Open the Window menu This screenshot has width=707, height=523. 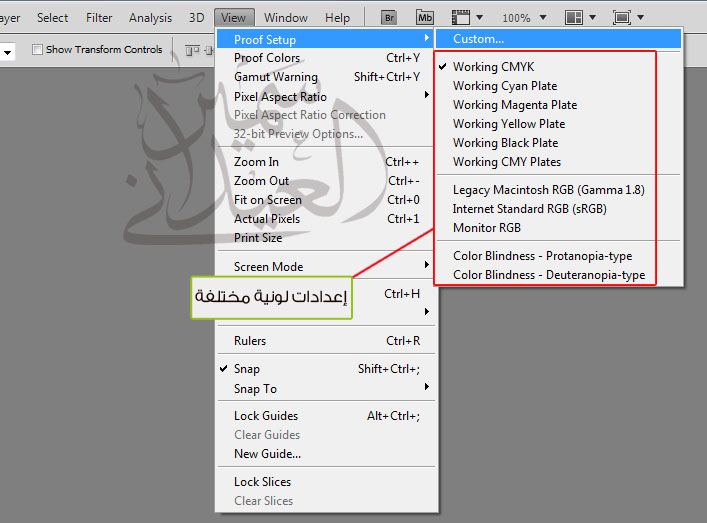pyautogui.click(x=286, y=18)
